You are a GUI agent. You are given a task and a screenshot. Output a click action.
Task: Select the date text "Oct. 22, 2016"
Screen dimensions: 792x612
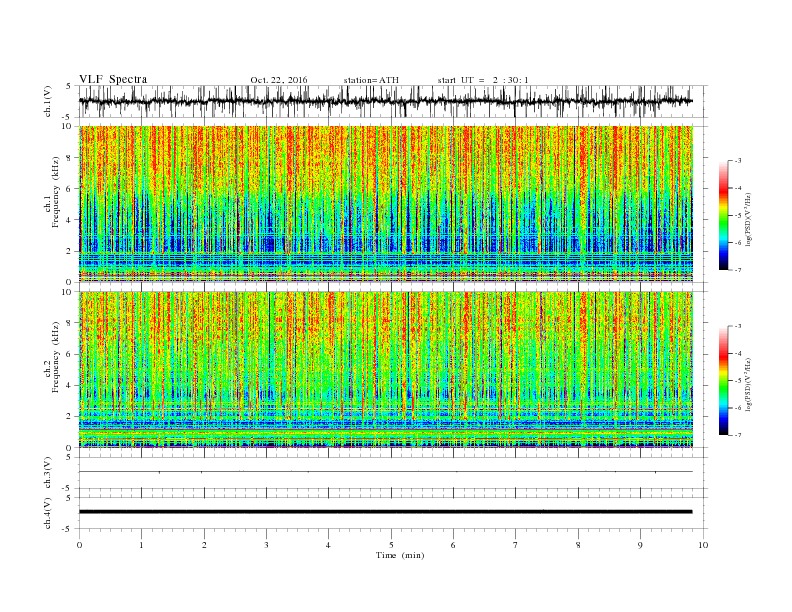click(x=278, y=80)
